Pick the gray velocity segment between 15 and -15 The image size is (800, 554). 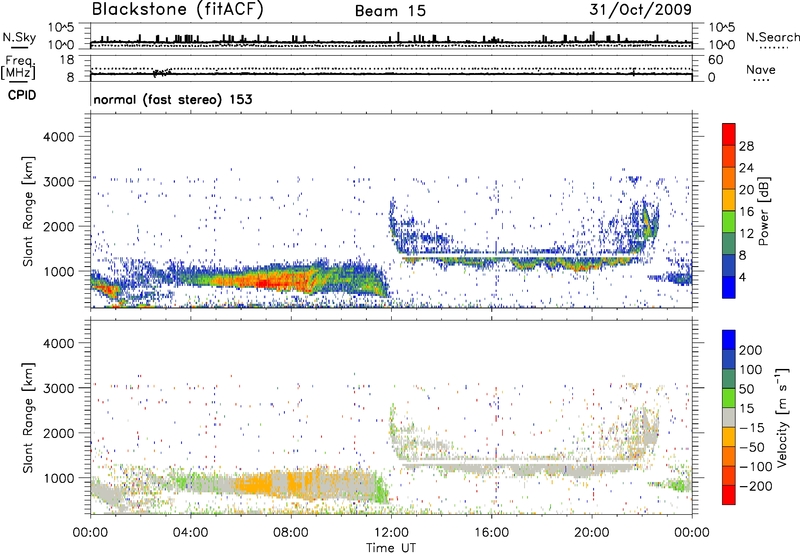tap(729, 417)
